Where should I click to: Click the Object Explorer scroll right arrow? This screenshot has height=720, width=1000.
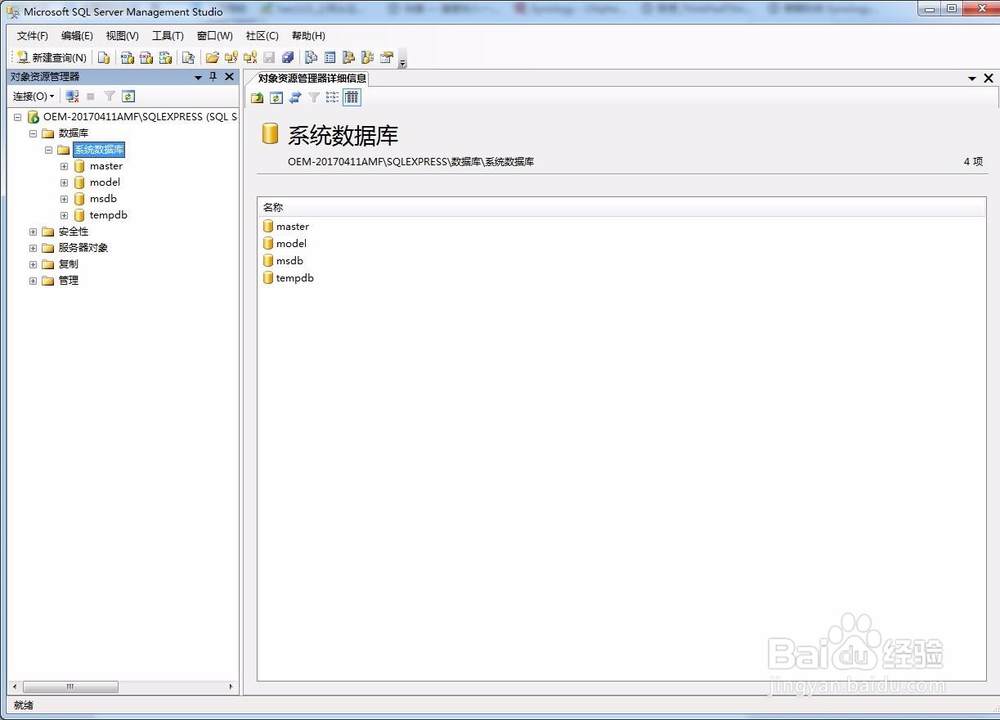(x=231, y=687)
